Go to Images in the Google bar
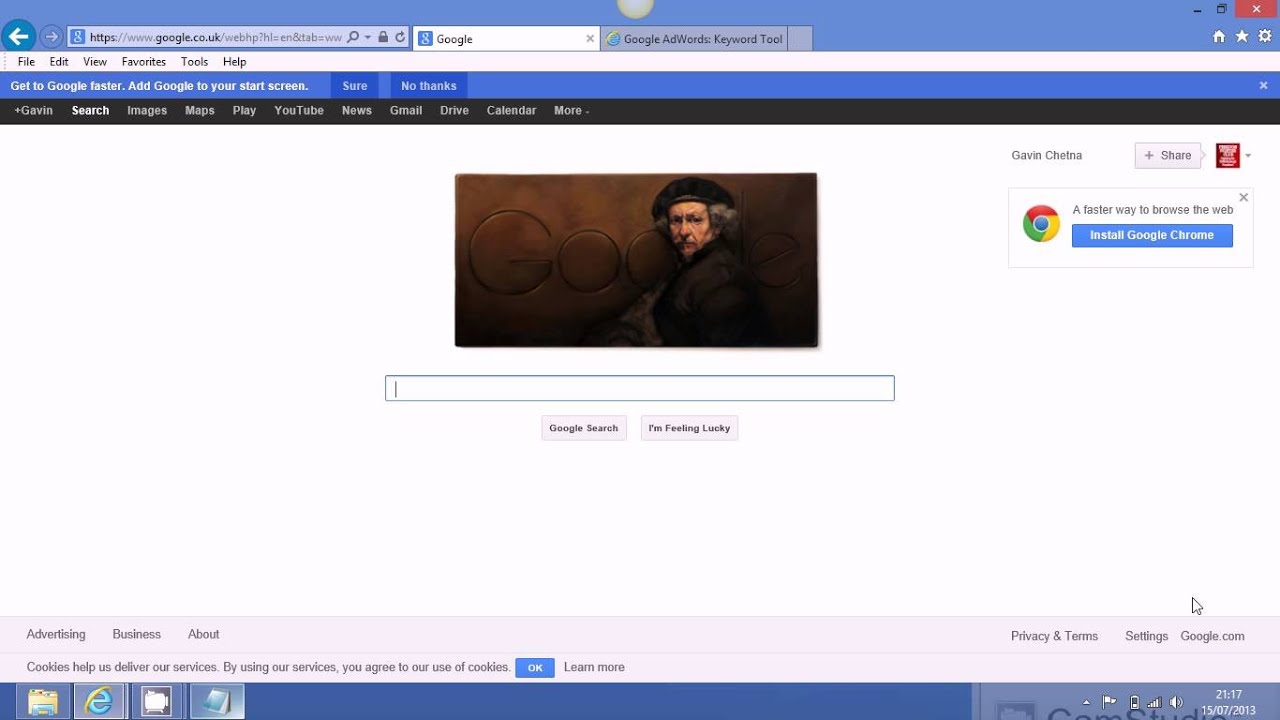This screenshot has height=720, width=1280. tap(147, 111)
